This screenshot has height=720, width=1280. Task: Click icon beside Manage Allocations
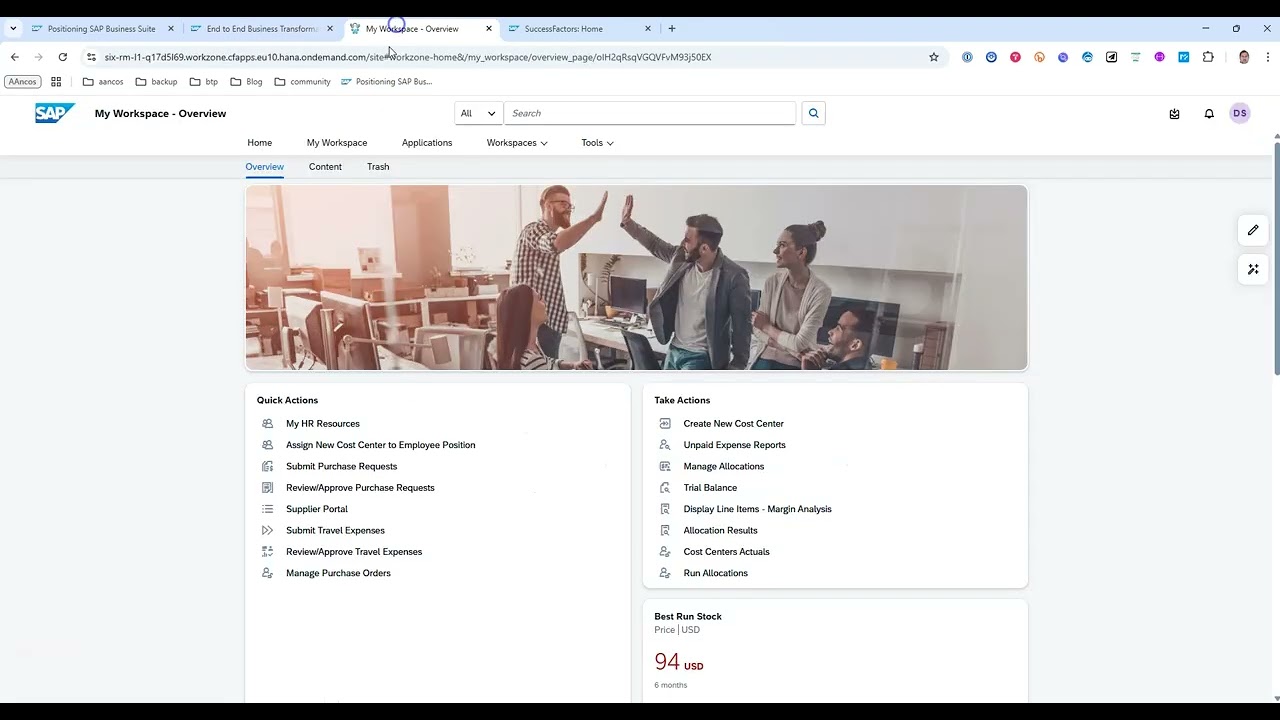coord(665,466)
